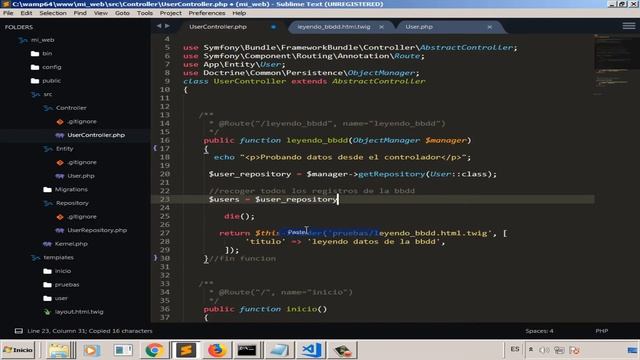Open the Find menu
Screen dimensions: 640x360
click(80, 13)
